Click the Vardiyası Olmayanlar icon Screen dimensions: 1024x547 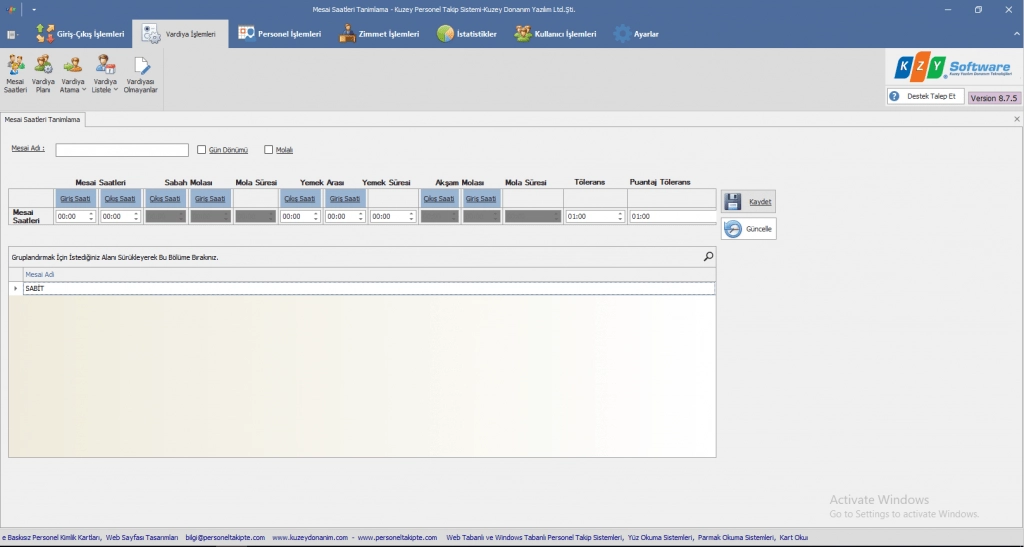pyautogui.click(x=142, y=74)
